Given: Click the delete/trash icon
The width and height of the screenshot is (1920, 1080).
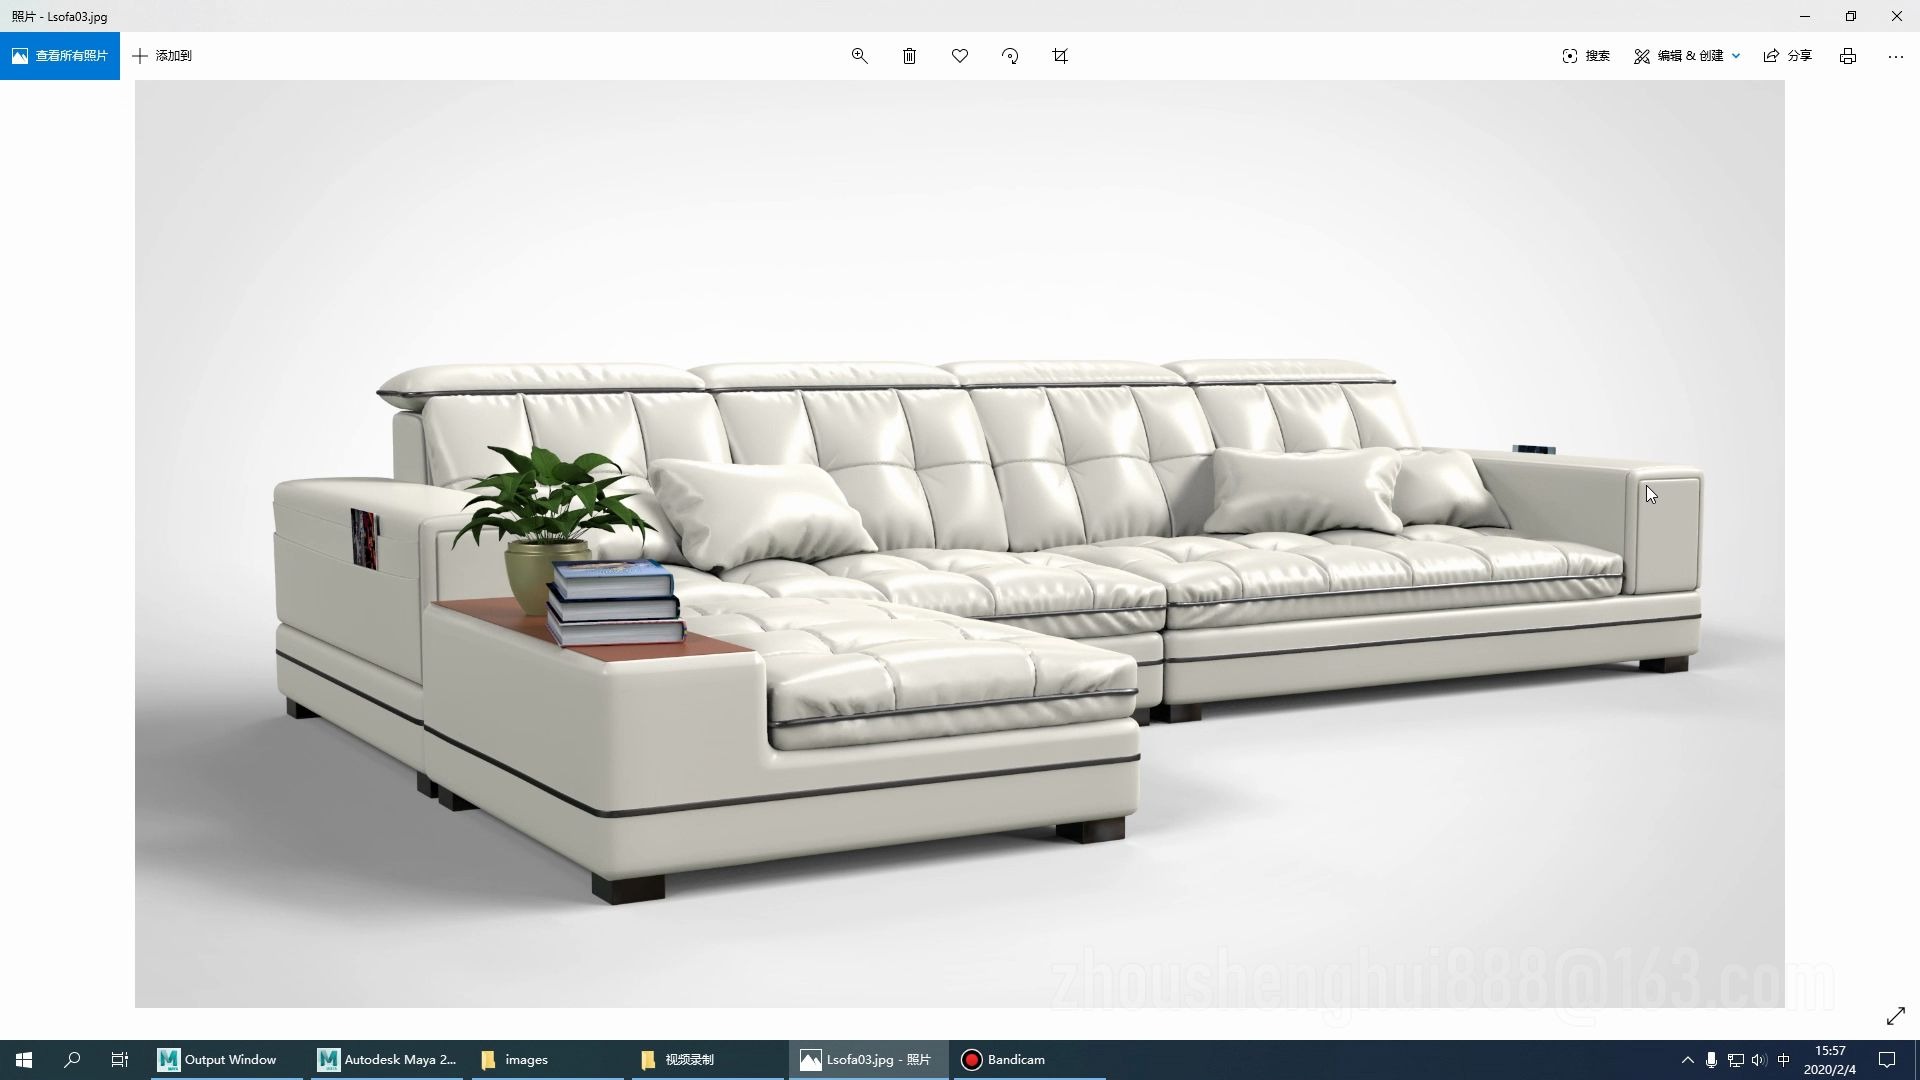Looking at the screenshot, I should [x=907, y=55].
